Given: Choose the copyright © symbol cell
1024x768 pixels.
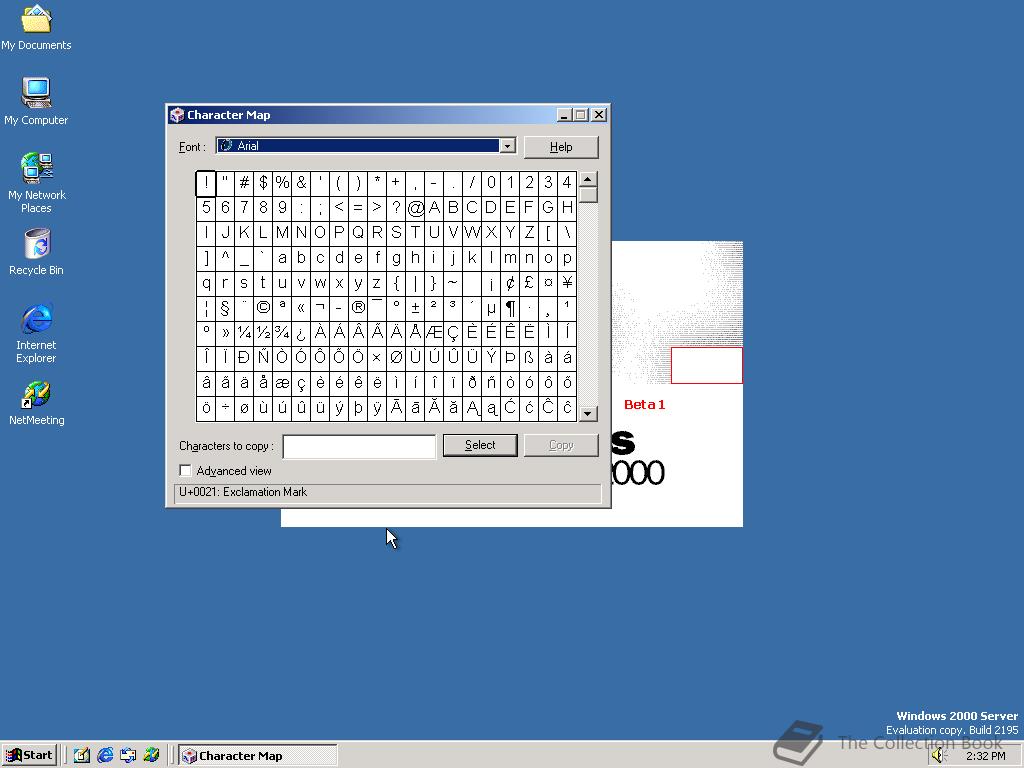Looking at the screenshot, I should pyautogui.click(x=263, y=308).
